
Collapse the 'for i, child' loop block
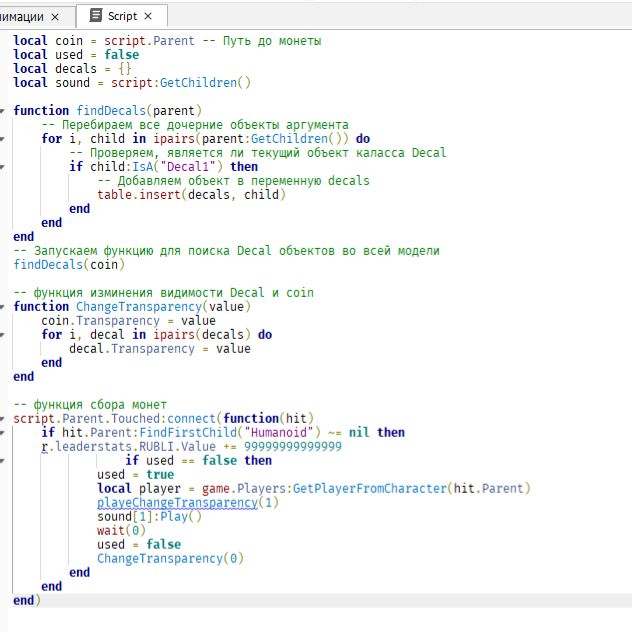tap(4, 139)
